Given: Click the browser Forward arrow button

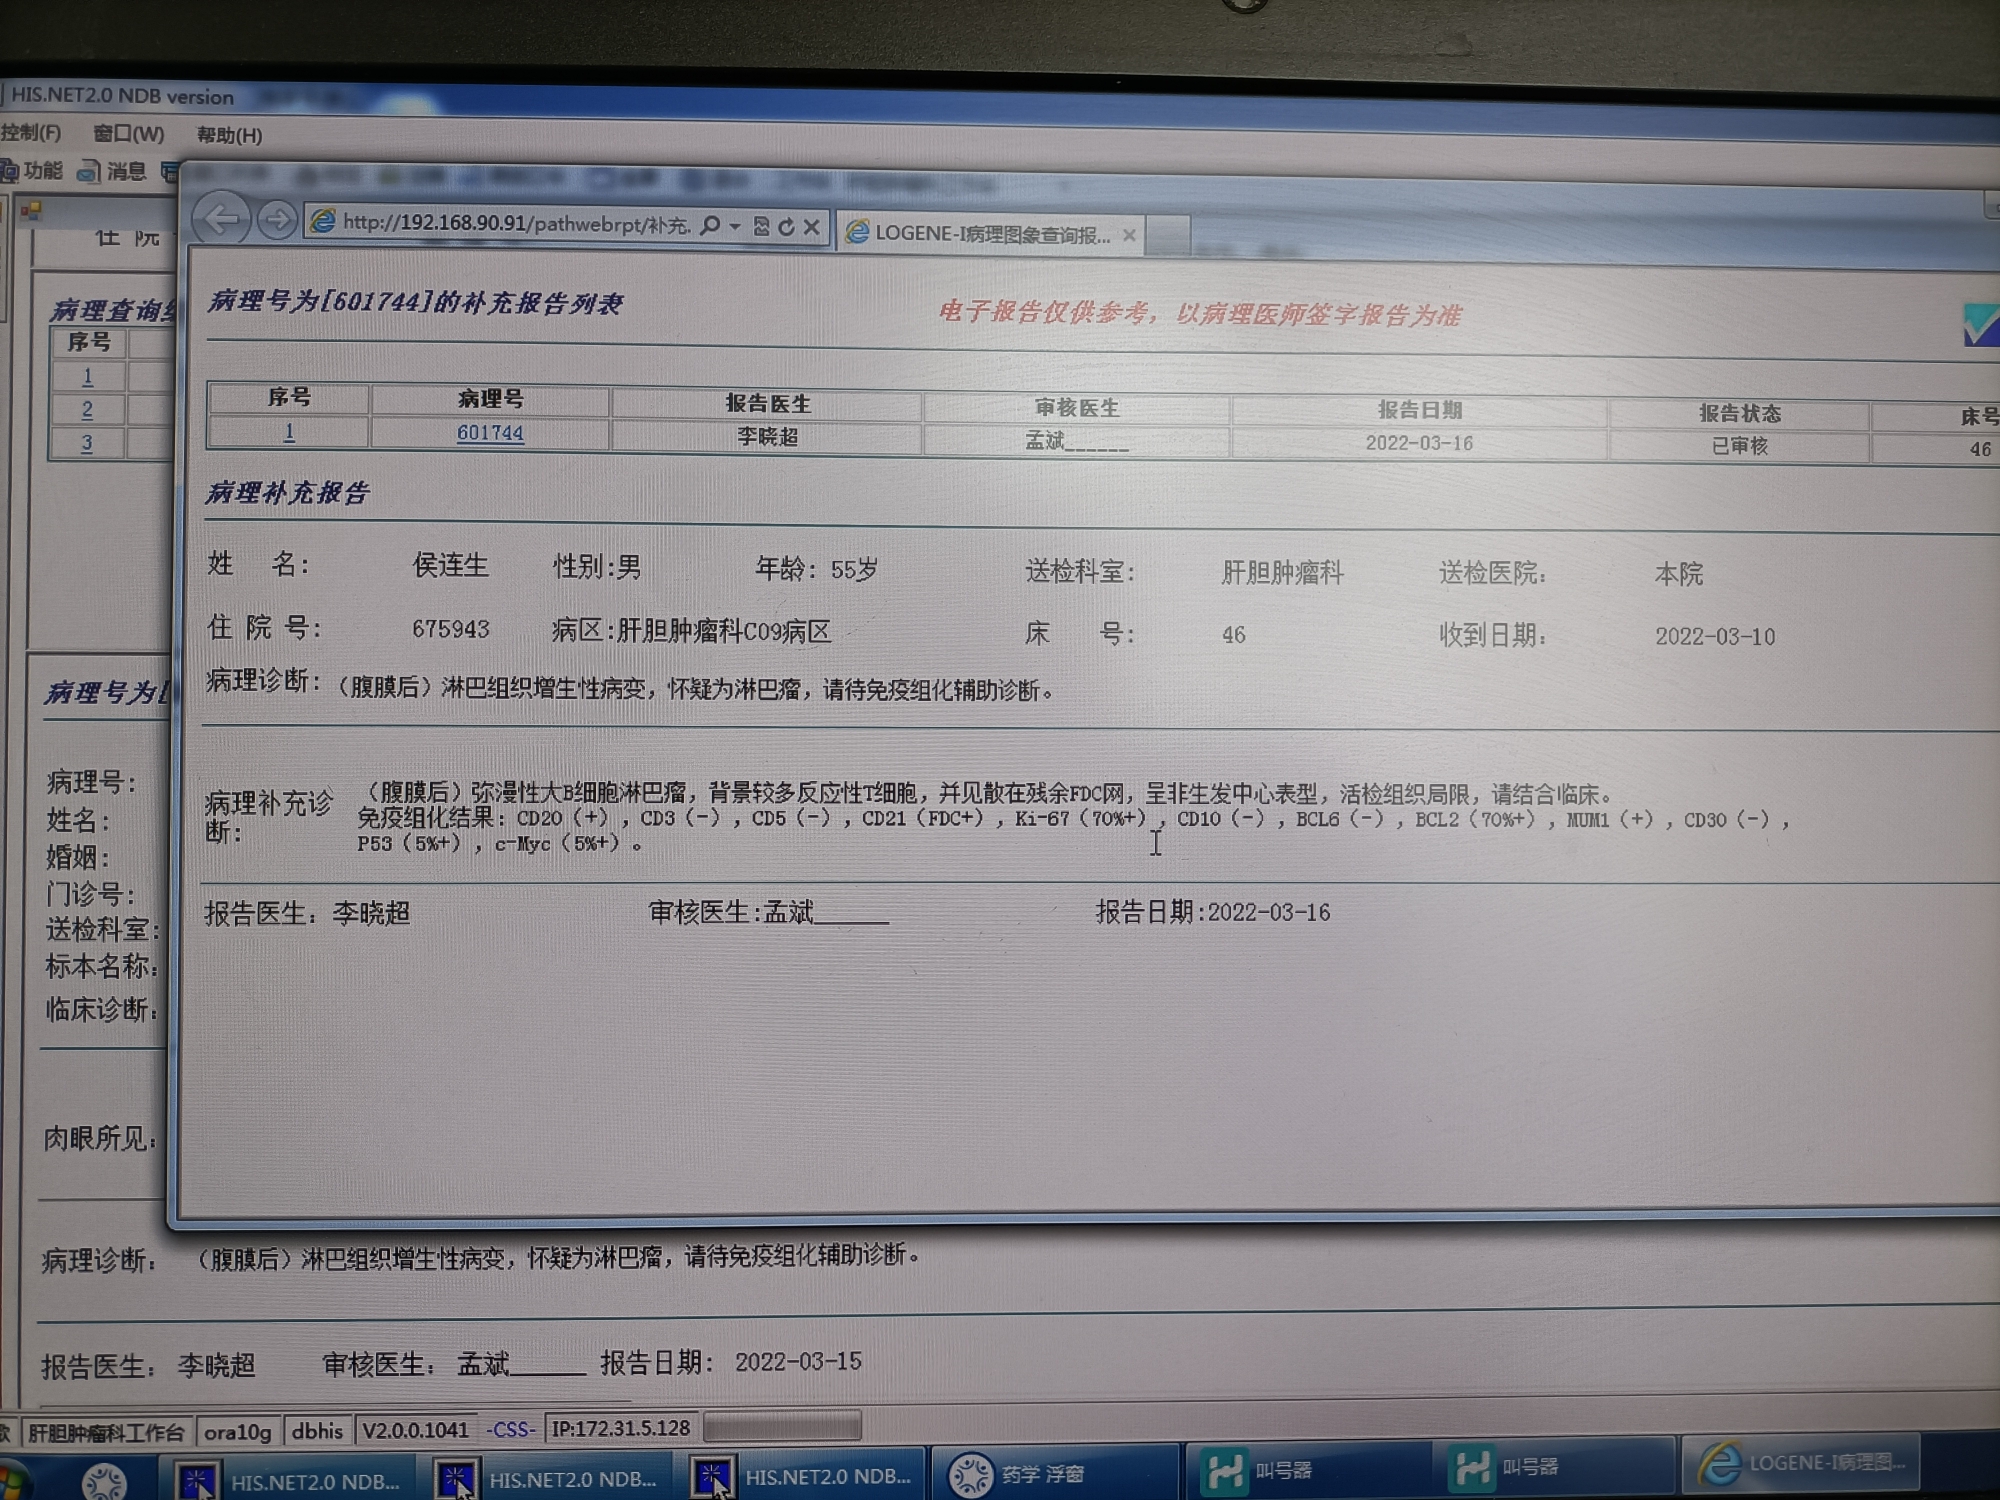Looking at the screenshot, I should click(x=277, y=220).
